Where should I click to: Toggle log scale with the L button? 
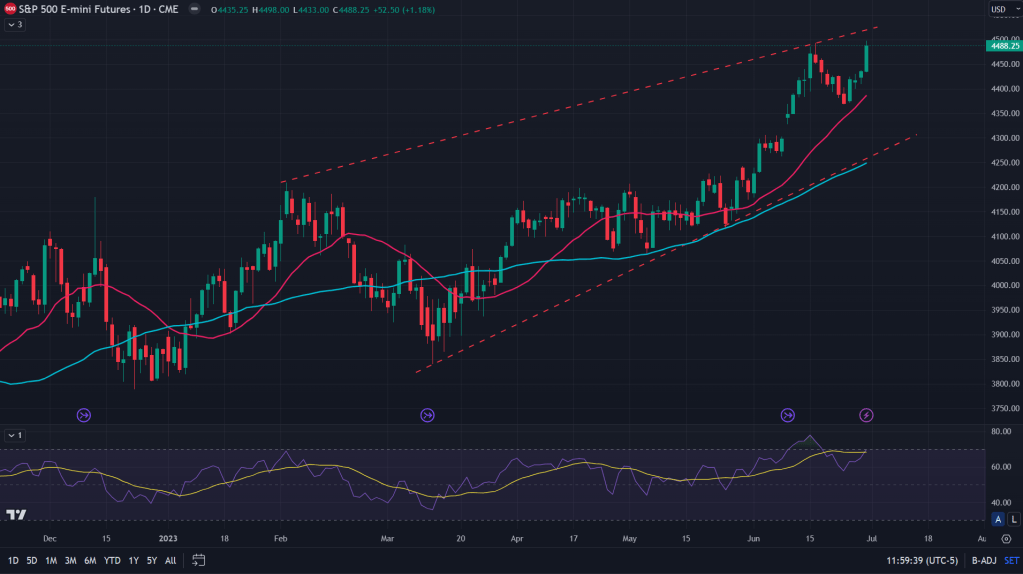1012,519
